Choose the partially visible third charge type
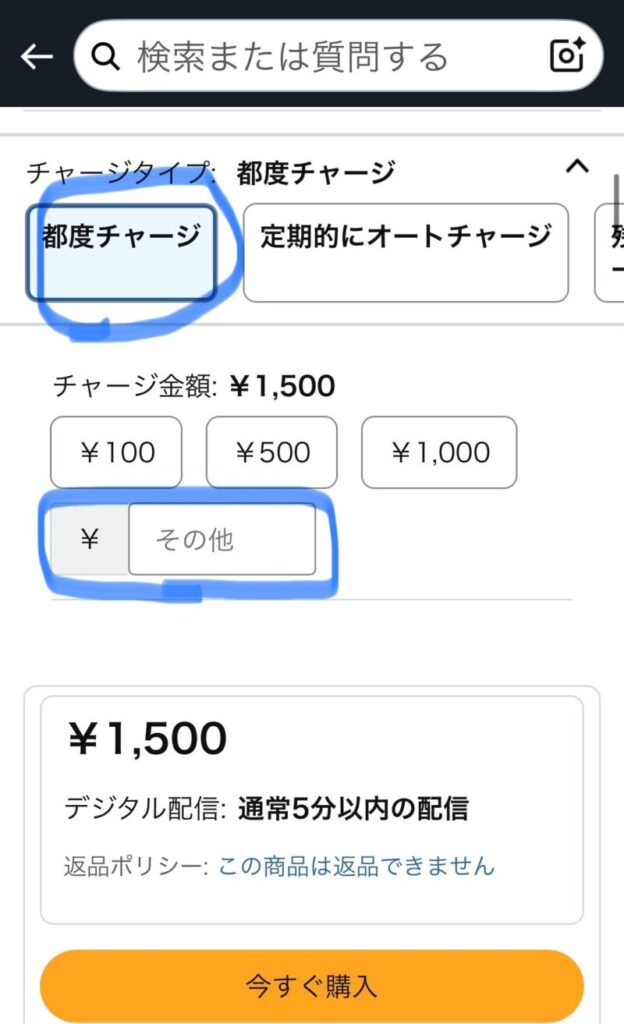Image resolution: width=624 pixels, height=1024 pixels. 610,252
